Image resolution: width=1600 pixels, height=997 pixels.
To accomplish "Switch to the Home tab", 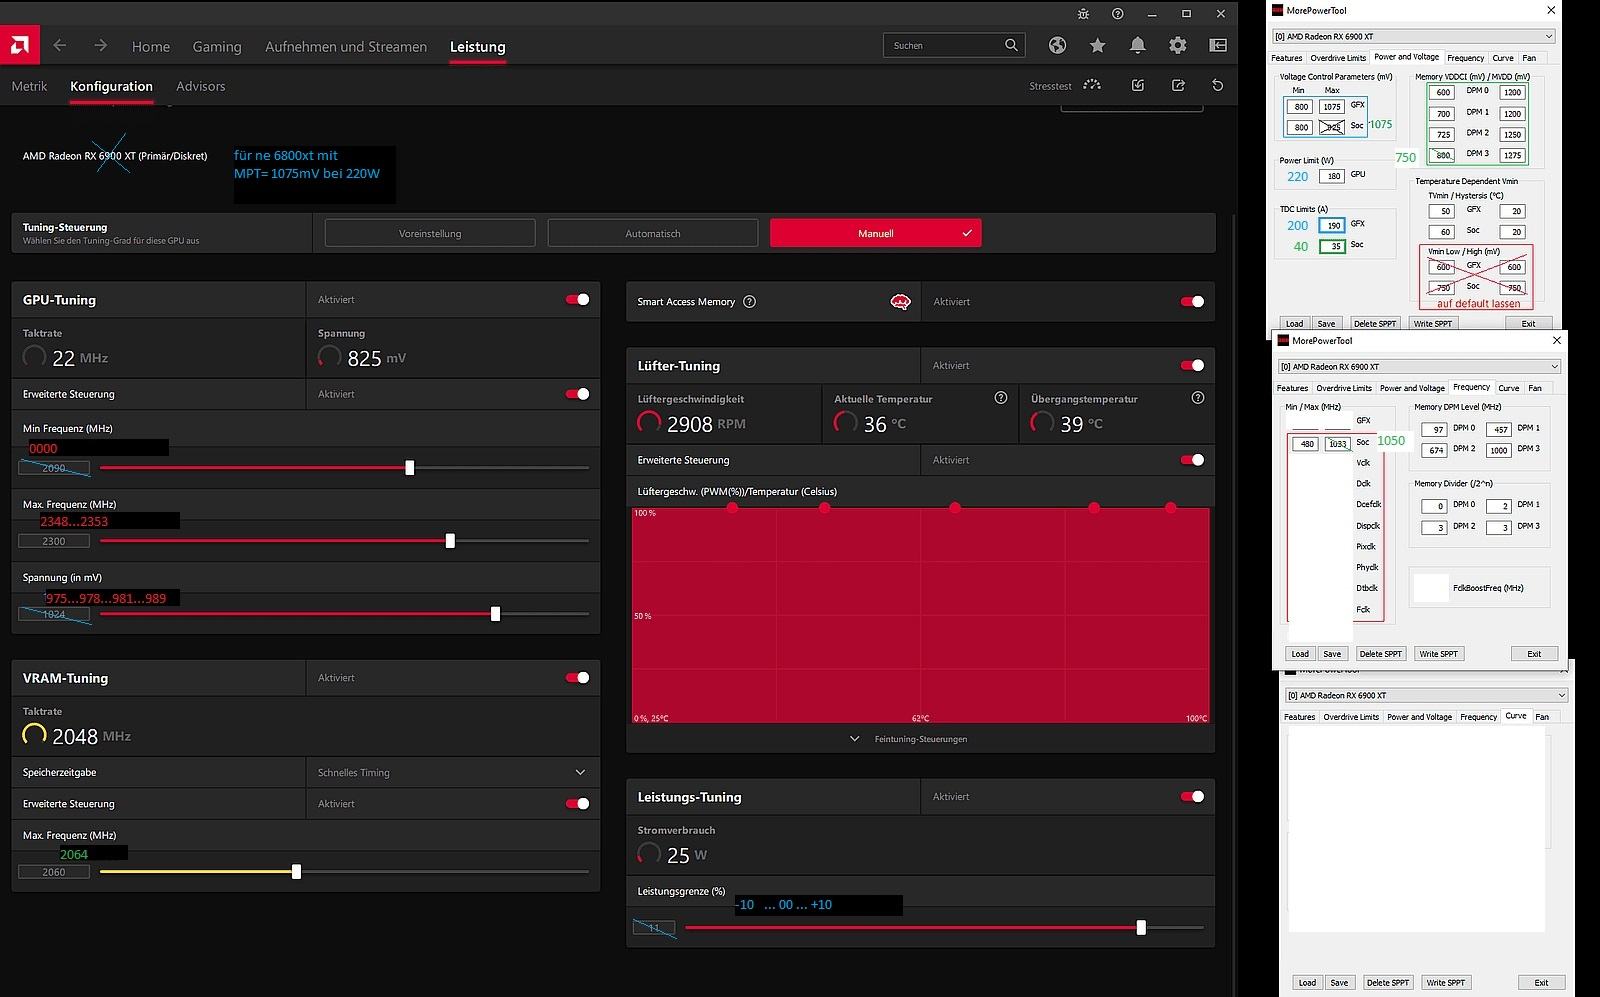I will (151, 46).
